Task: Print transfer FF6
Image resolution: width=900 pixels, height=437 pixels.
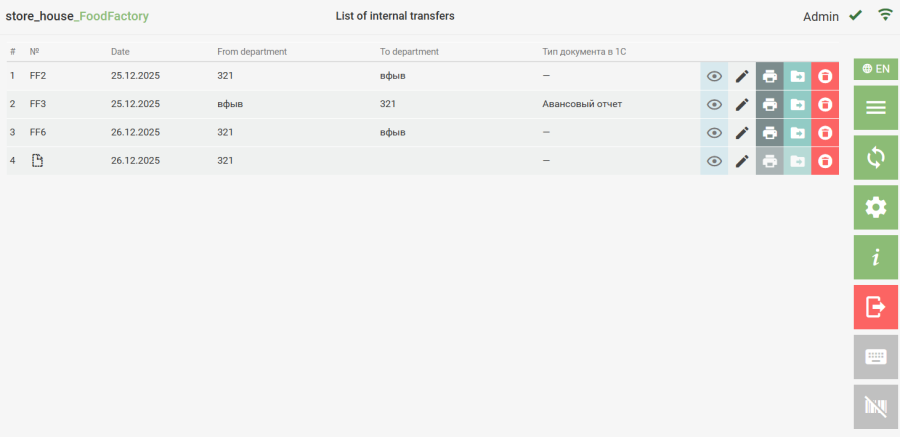Action: click(x=770, y=132)
